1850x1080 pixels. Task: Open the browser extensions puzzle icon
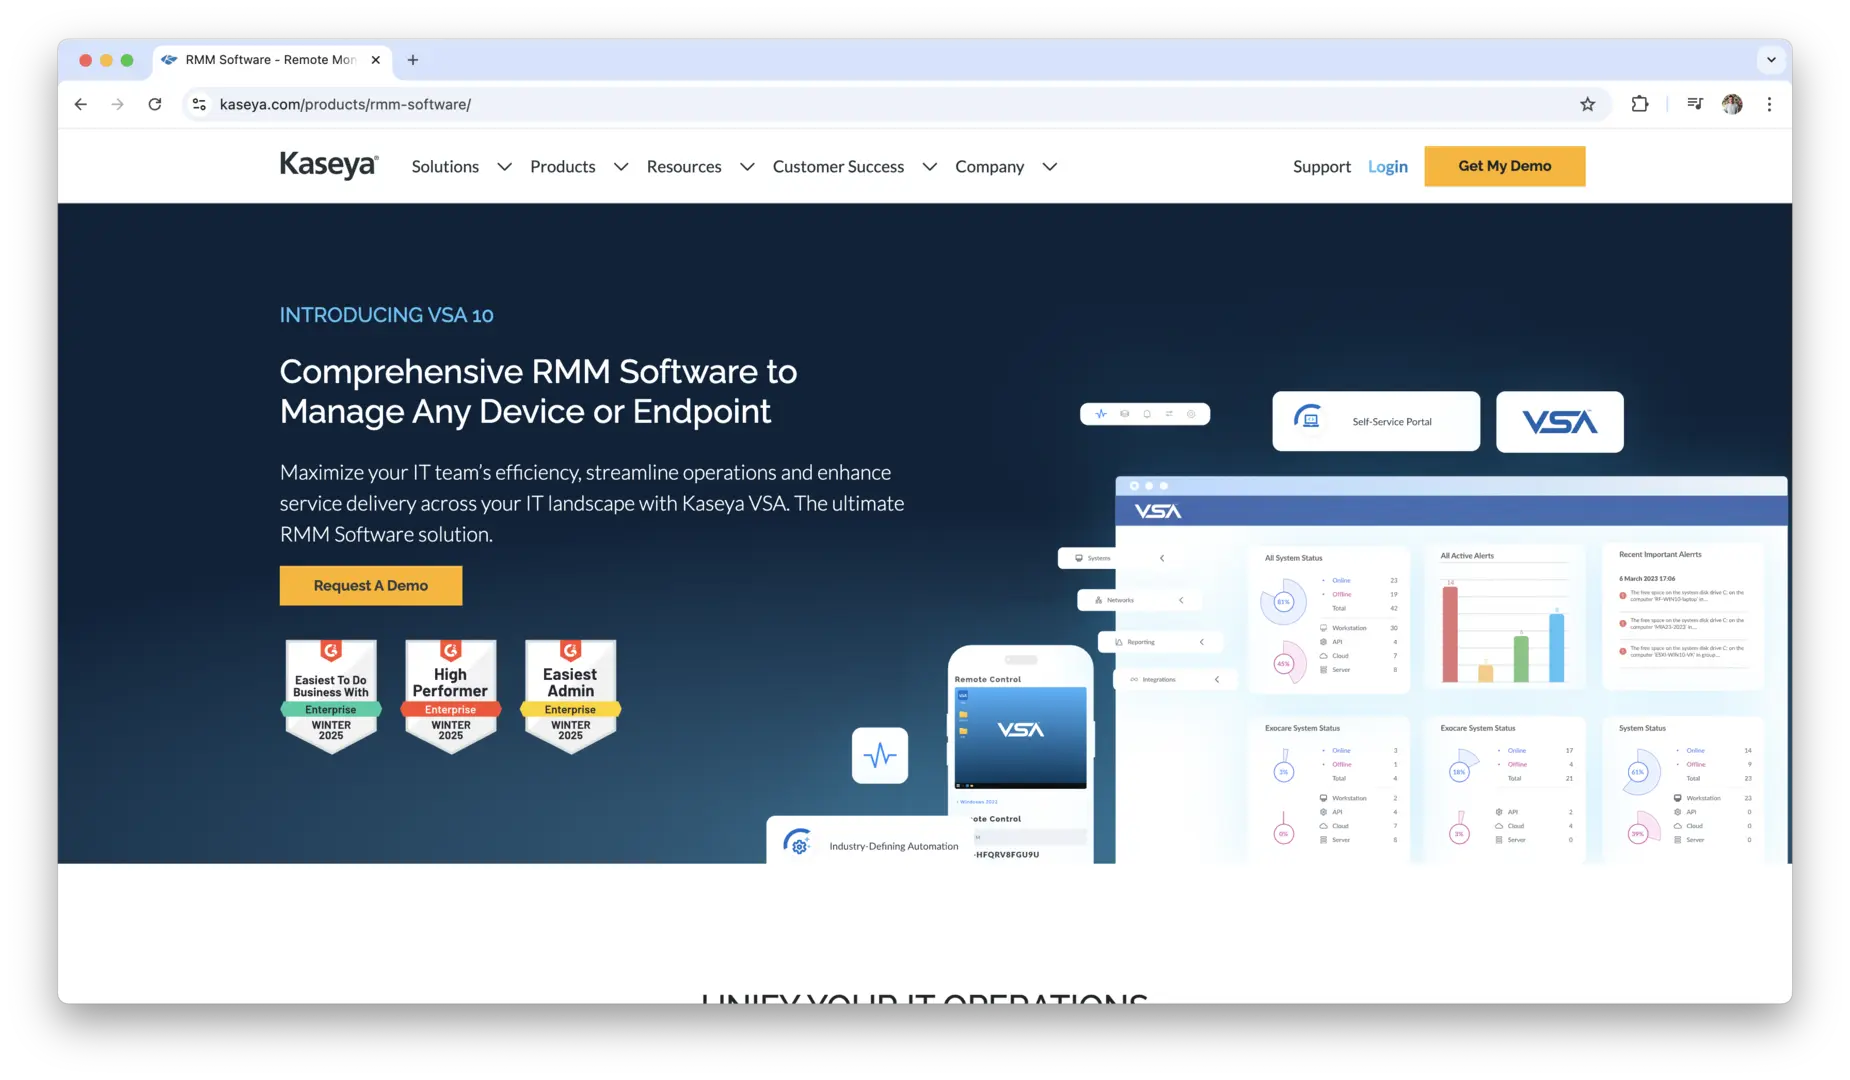tap(1640, 104)
